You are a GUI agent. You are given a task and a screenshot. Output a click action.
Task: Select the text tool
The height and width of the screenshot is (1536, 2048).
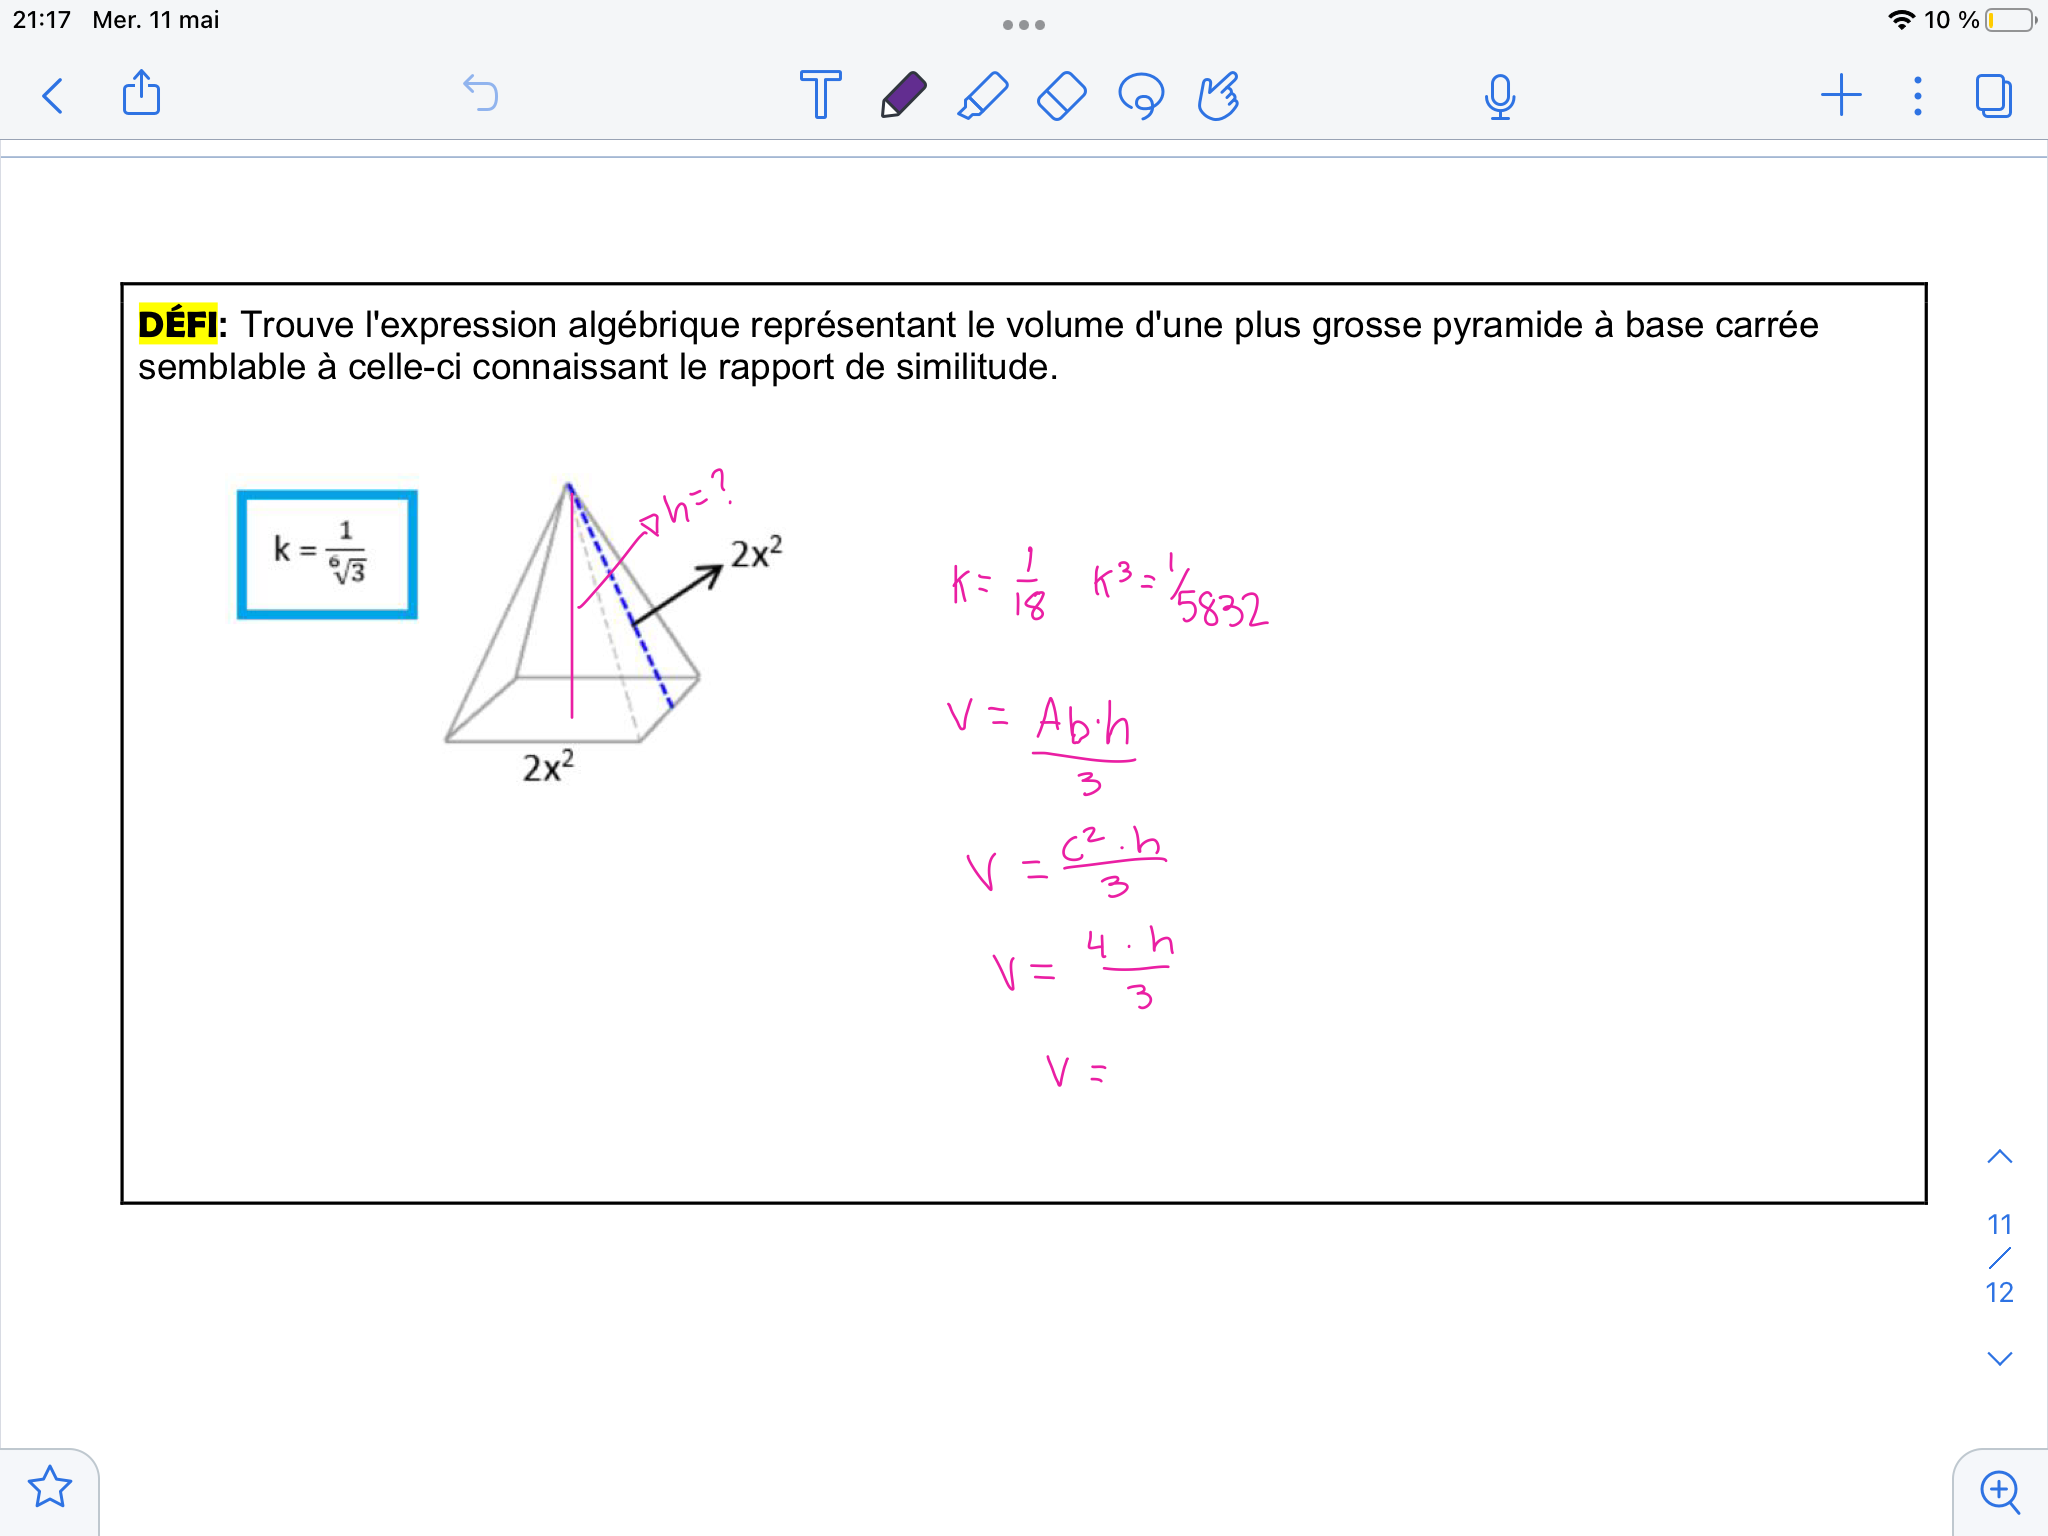click(820, 96)
